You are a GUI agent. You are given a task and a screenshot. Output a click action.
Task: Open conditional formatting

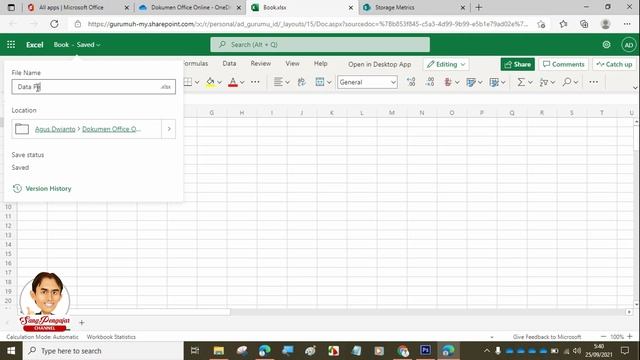pos(448,82)
